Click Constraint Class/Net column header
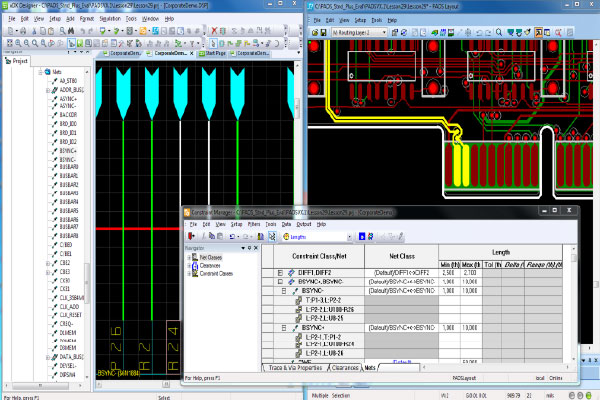Image resolution: width=600 pixels, height=400 pixels. pos(319,256)
